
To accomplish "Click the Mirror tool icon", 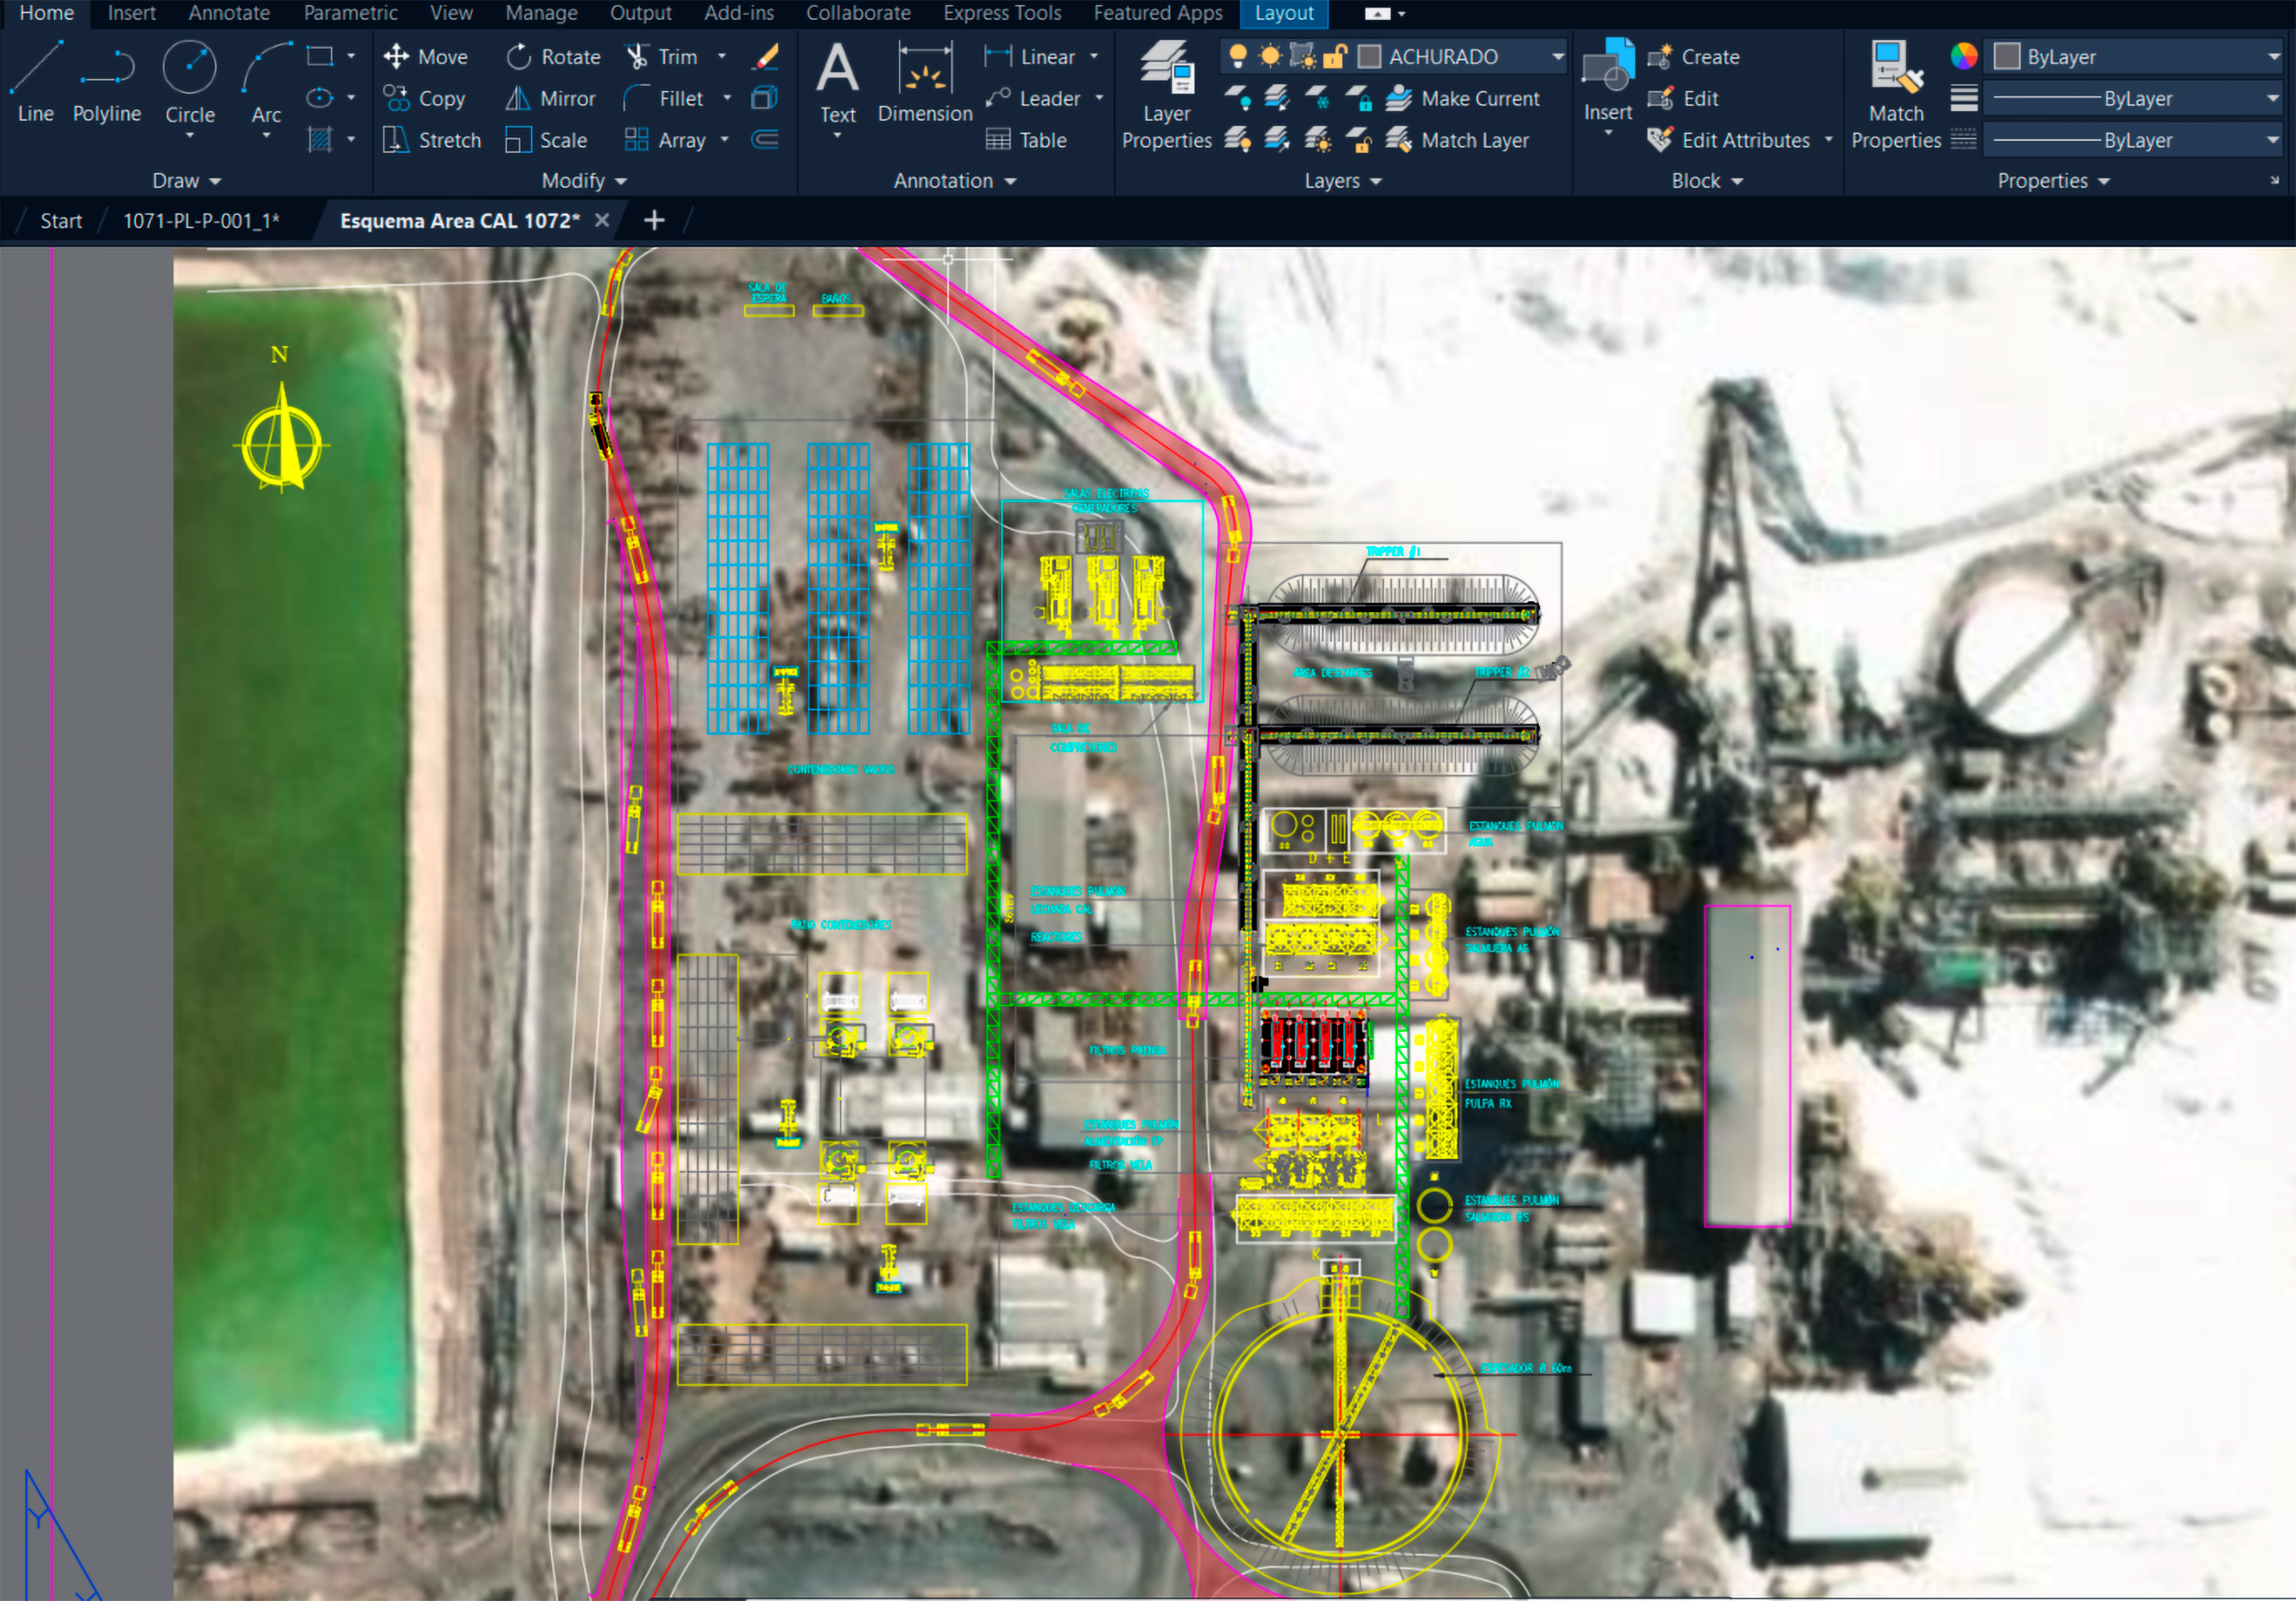I will pyautogui.click(x=517, y=98).
